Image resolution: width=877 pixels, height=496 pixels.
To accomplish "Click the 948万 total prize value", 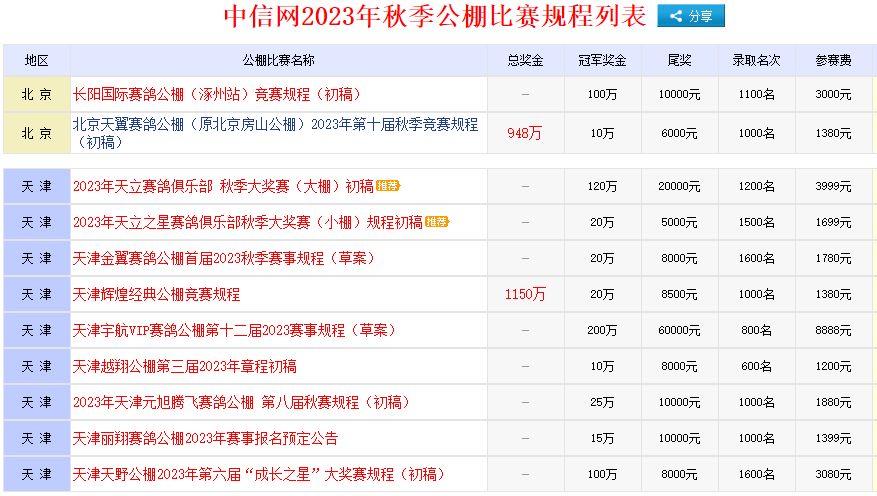I will (525, 133).
